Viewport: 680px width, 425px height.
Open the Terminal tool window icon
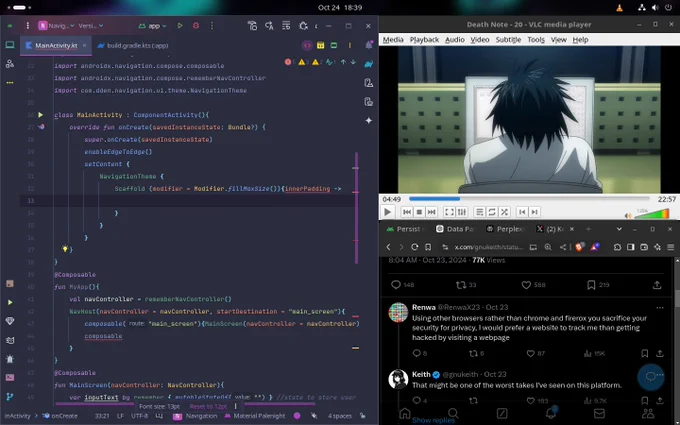[10, 377]
